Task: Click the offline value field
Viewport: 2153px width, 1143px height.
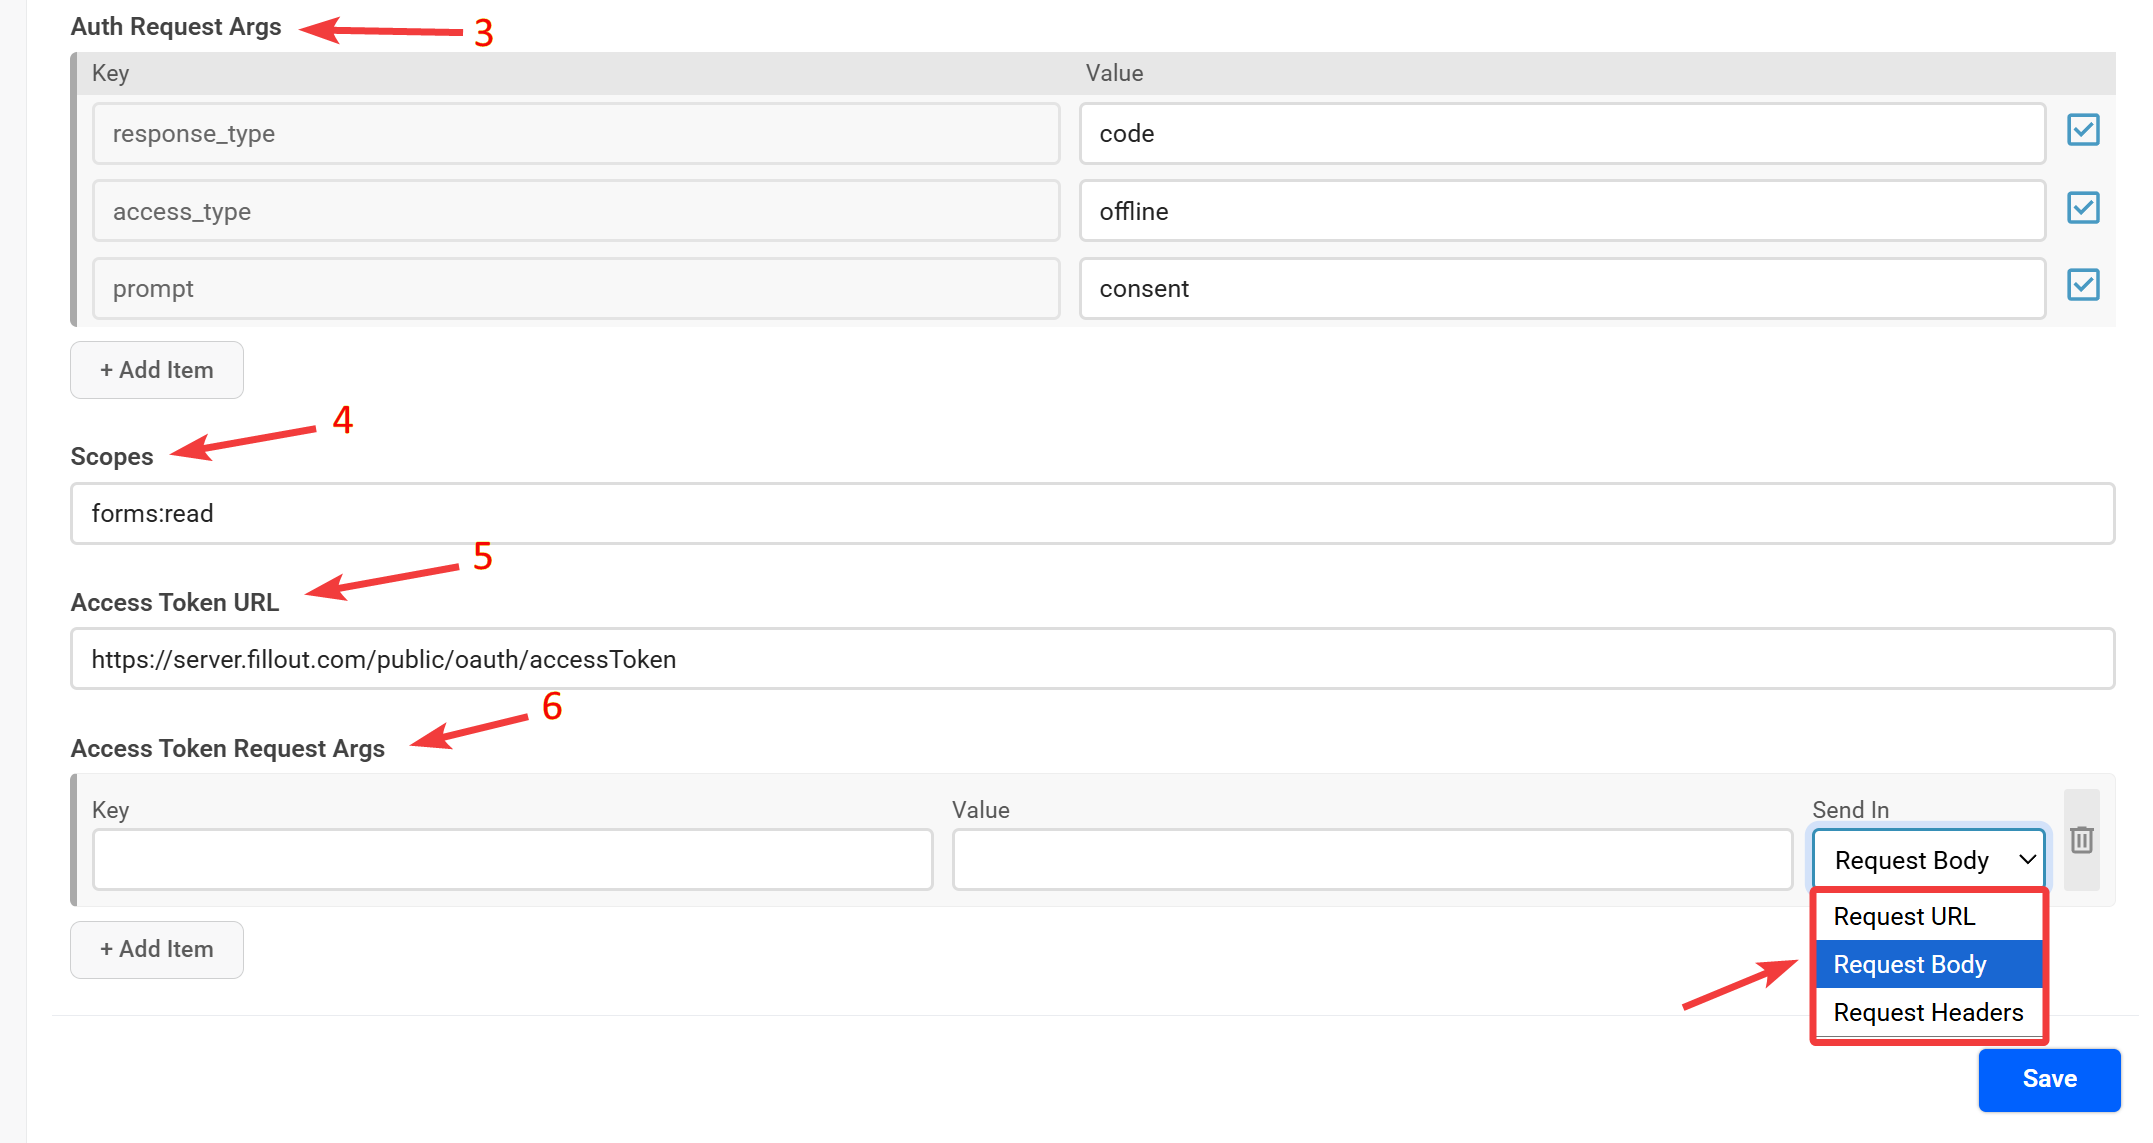Action: tap(1562, 210)
